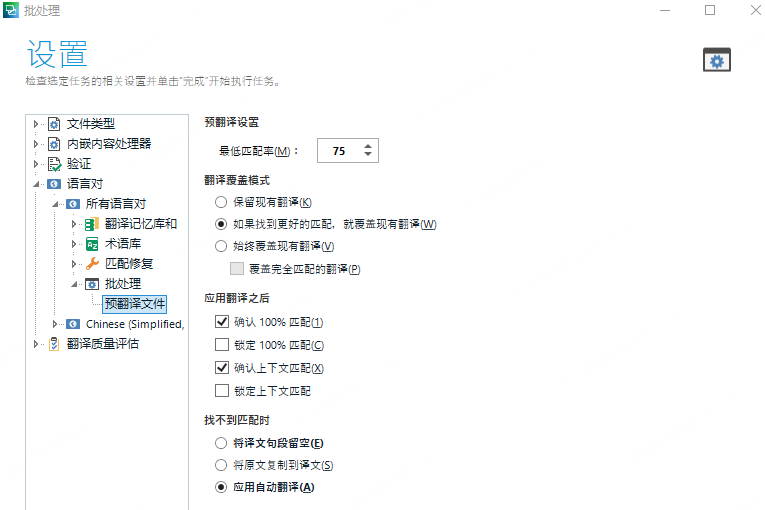Click the 匹配修复 orange wrench icon

point(92,264)
